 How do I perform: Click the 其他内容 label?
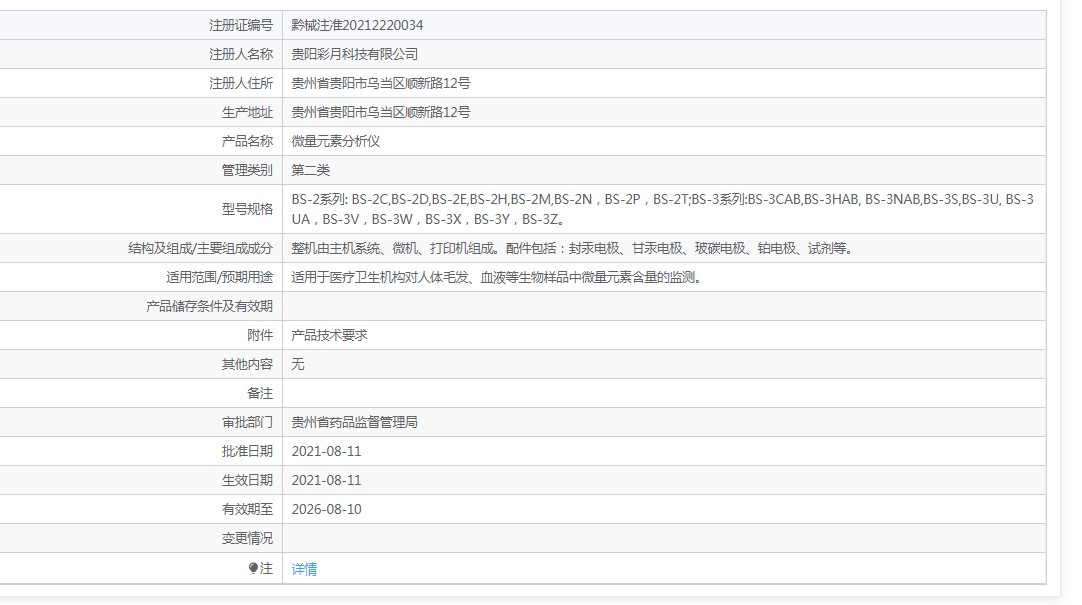click(x=247, y=364)
